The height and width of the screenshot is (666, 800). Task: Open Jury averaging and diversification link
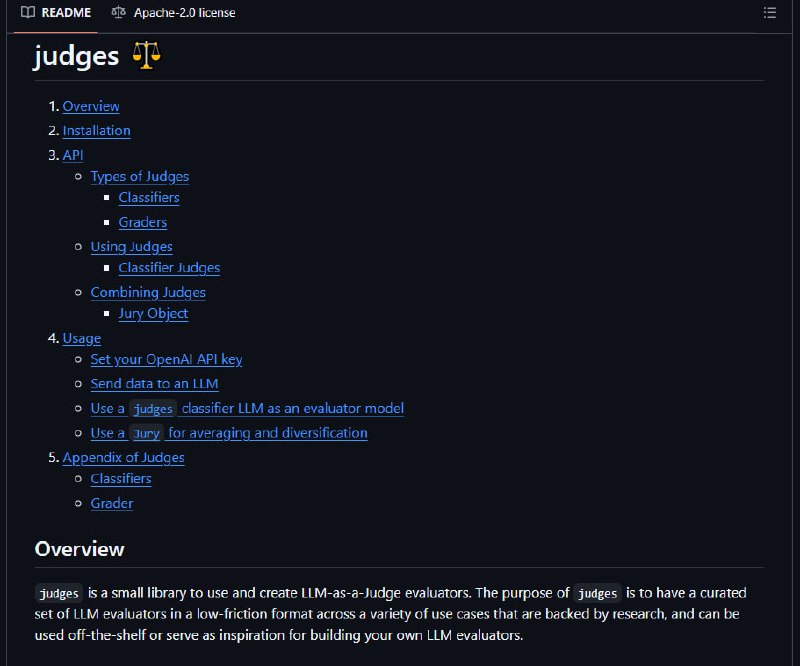(229, 433)
